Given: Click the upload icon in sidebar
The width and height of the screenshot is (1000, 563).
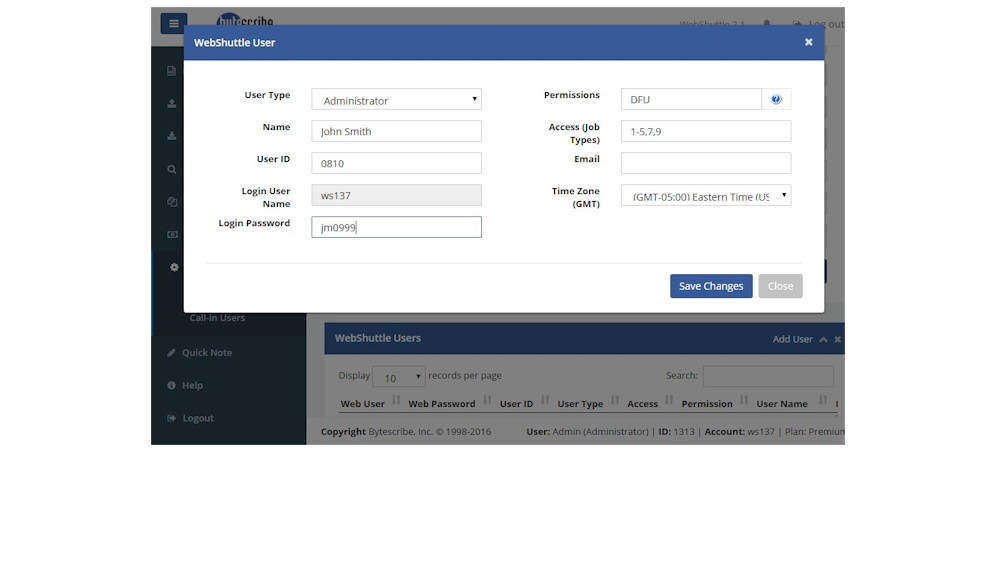Looking at the screenshot, I should (172, 103).
